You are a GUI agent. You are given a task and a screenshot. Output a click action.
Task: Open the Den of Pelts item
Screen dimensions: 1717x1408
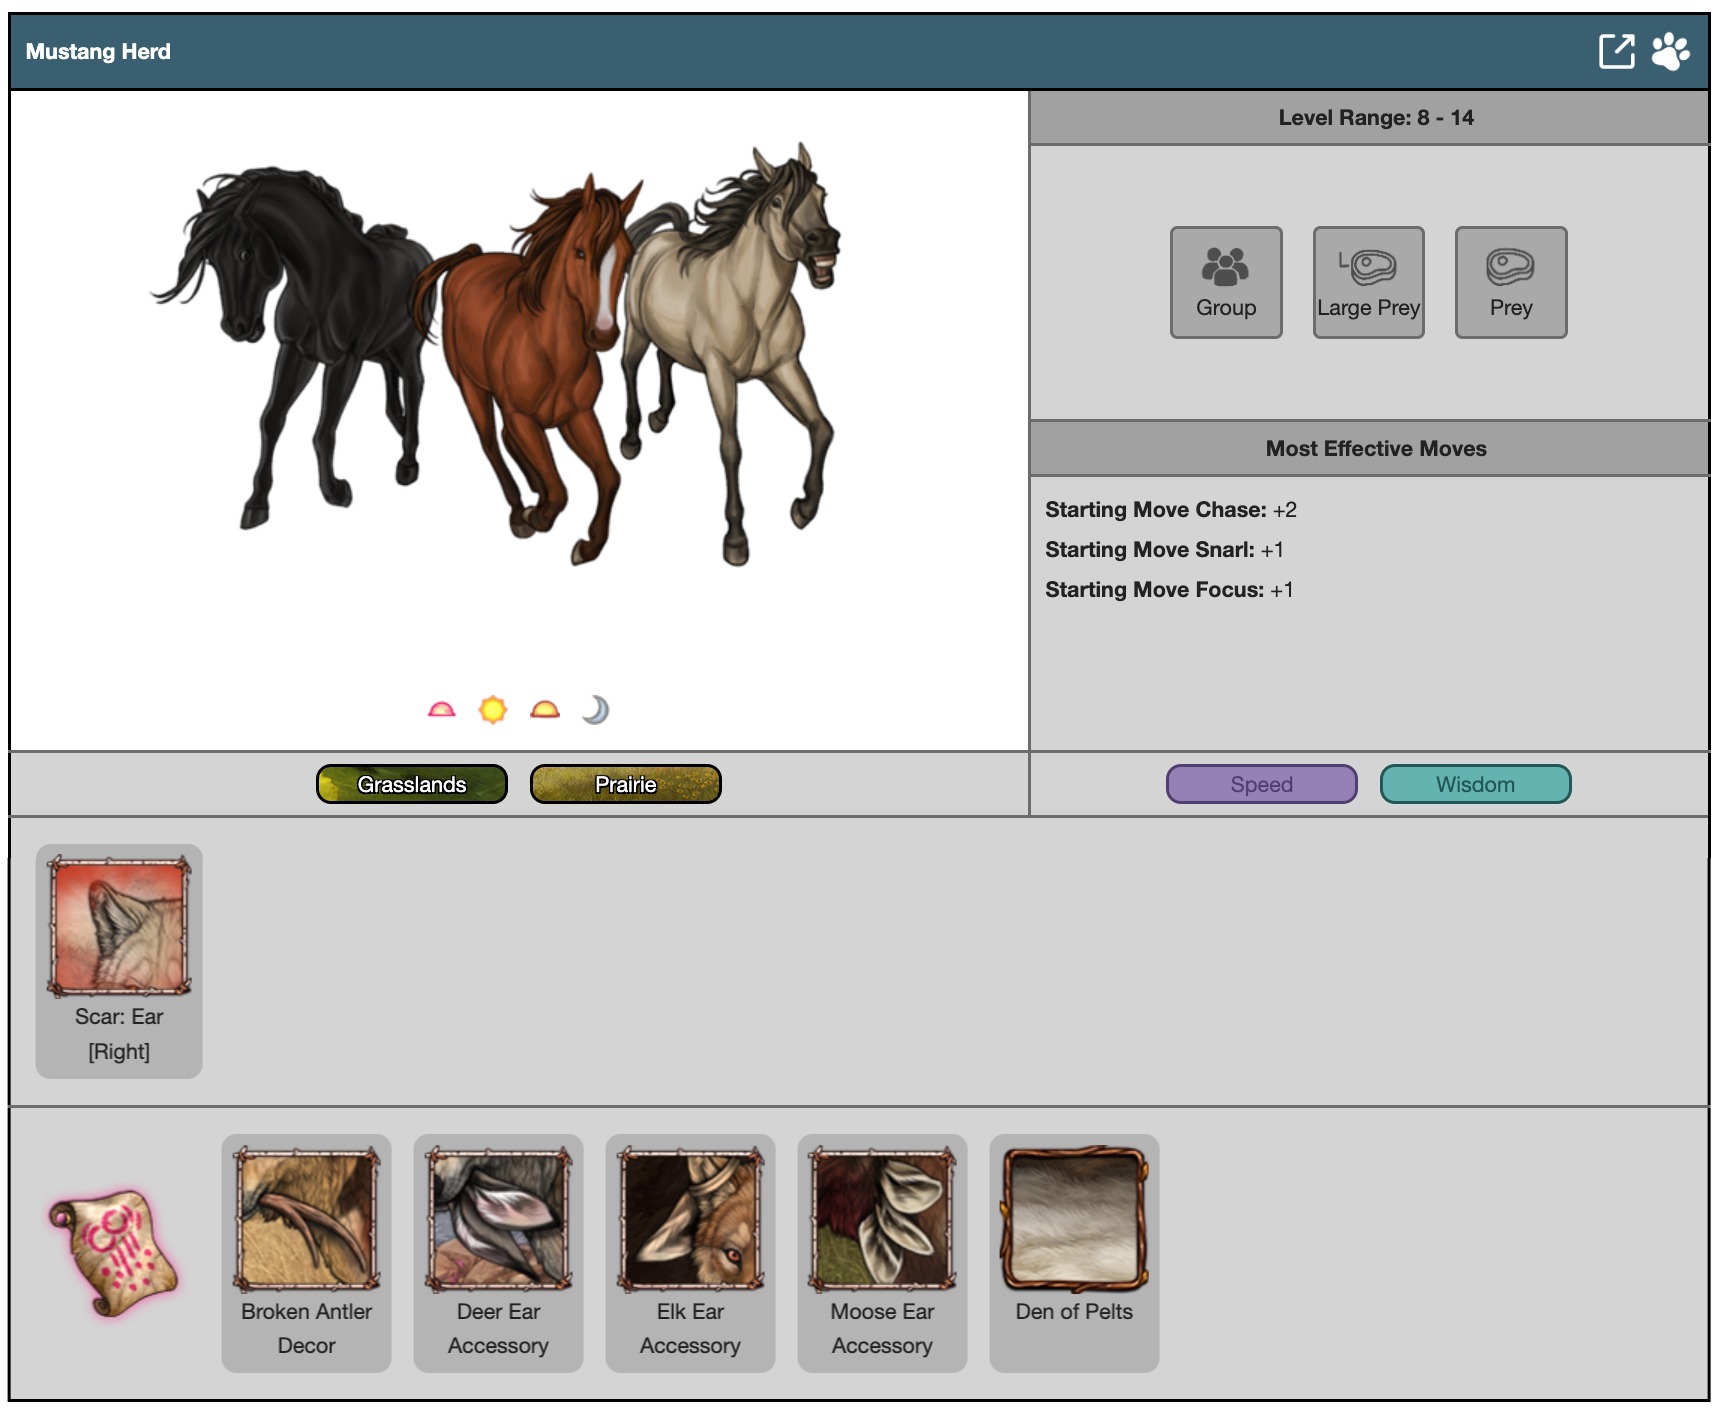(1074, 1252)
